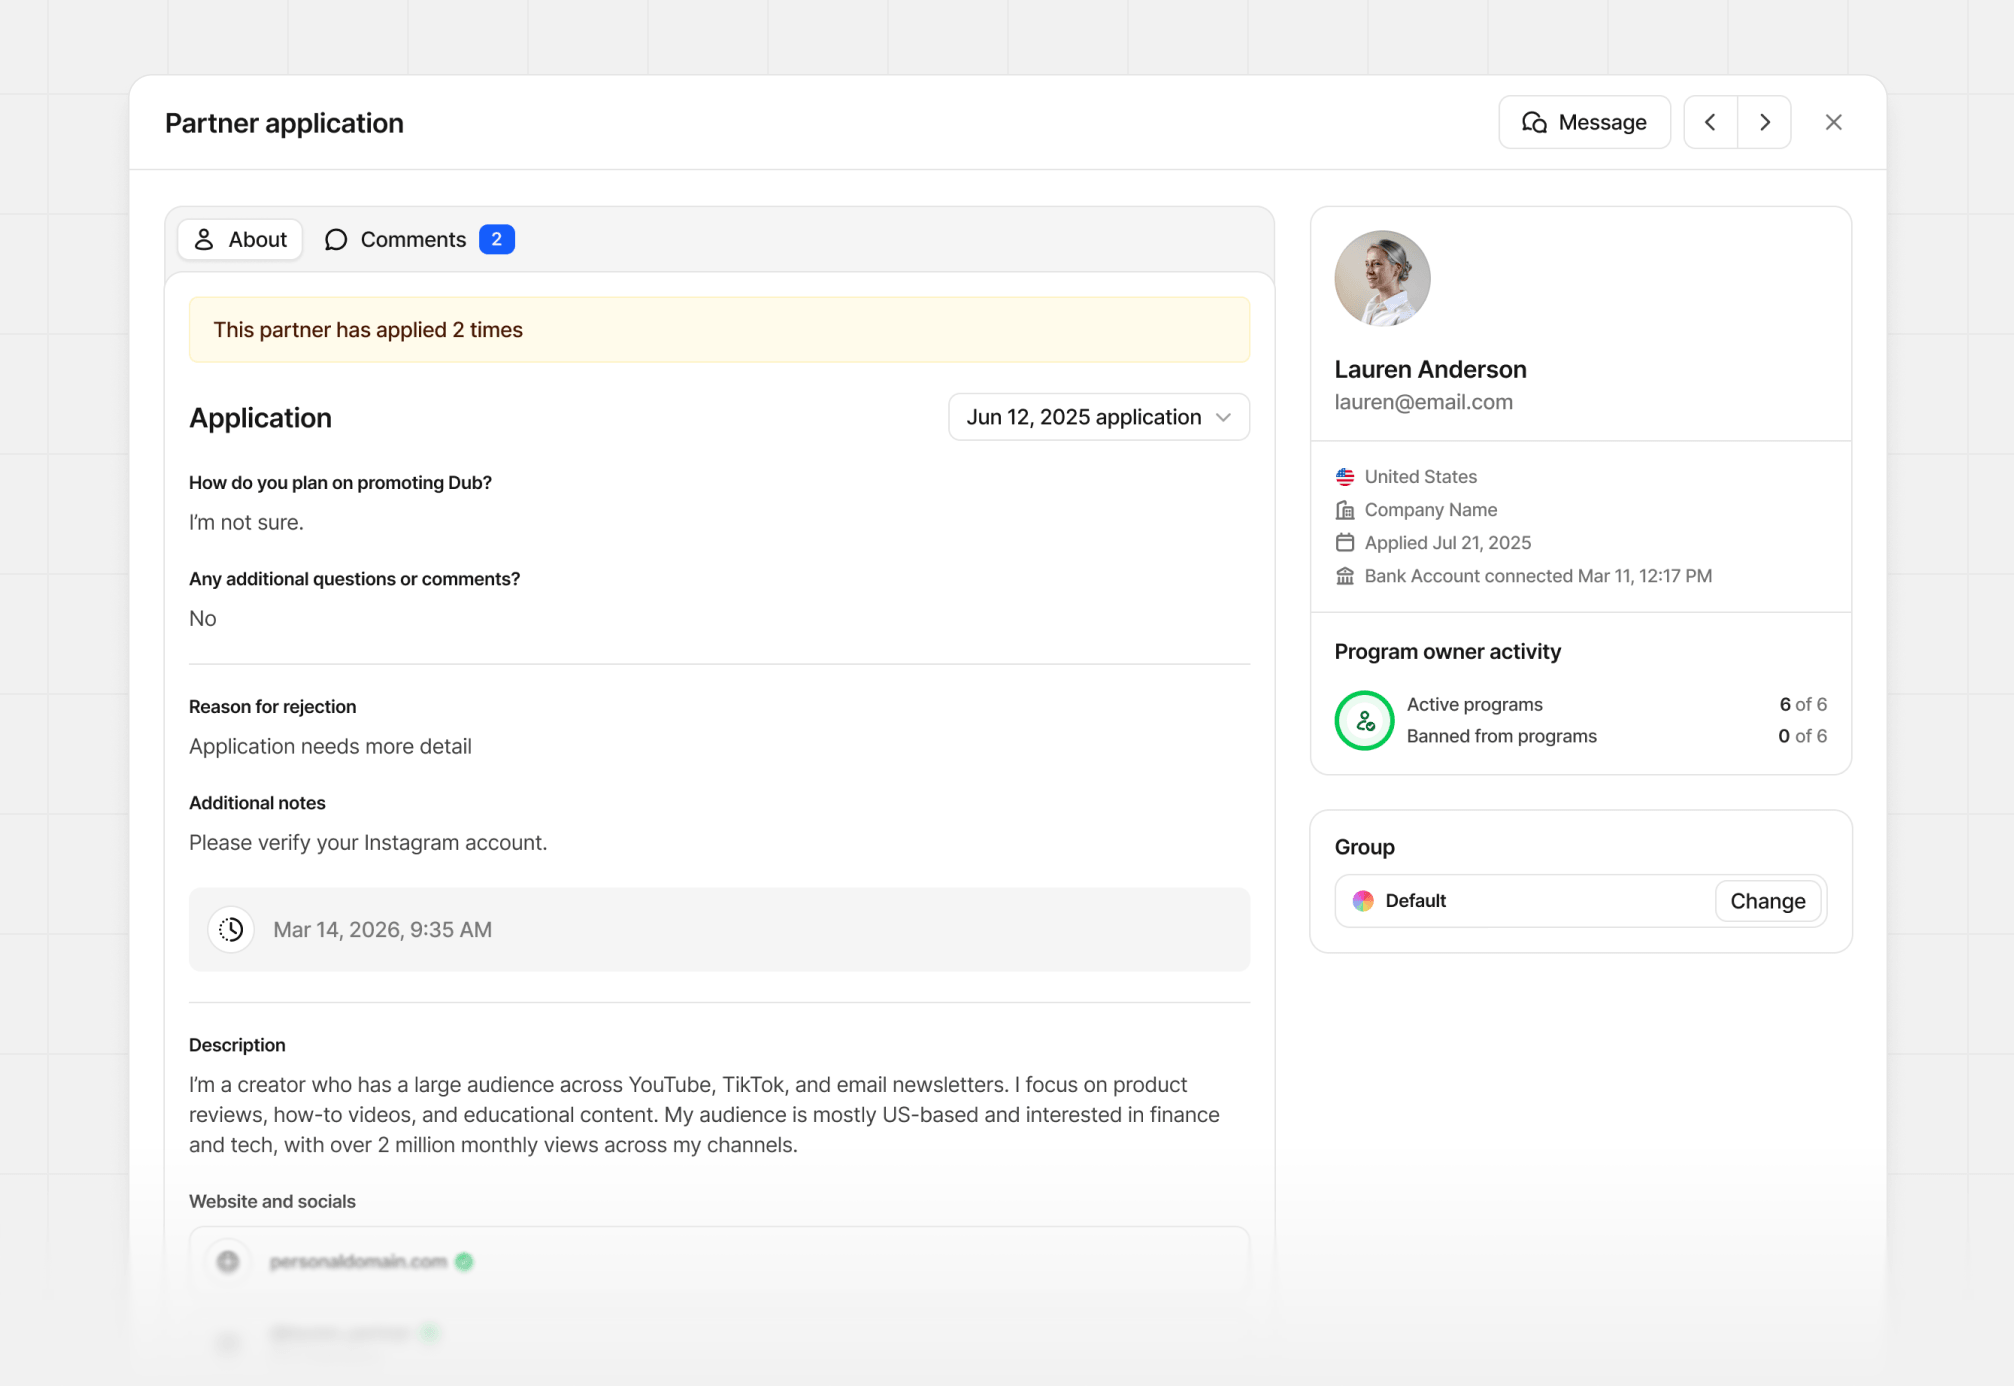Close the Partner application panel

point(1833,122)
